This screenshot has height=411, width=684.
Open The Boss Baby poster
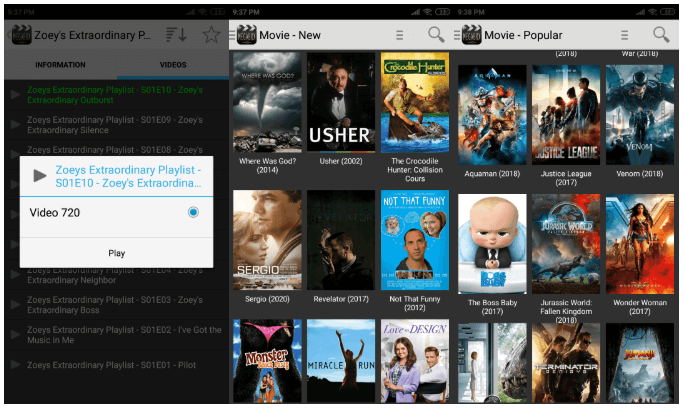click(492, 244)
